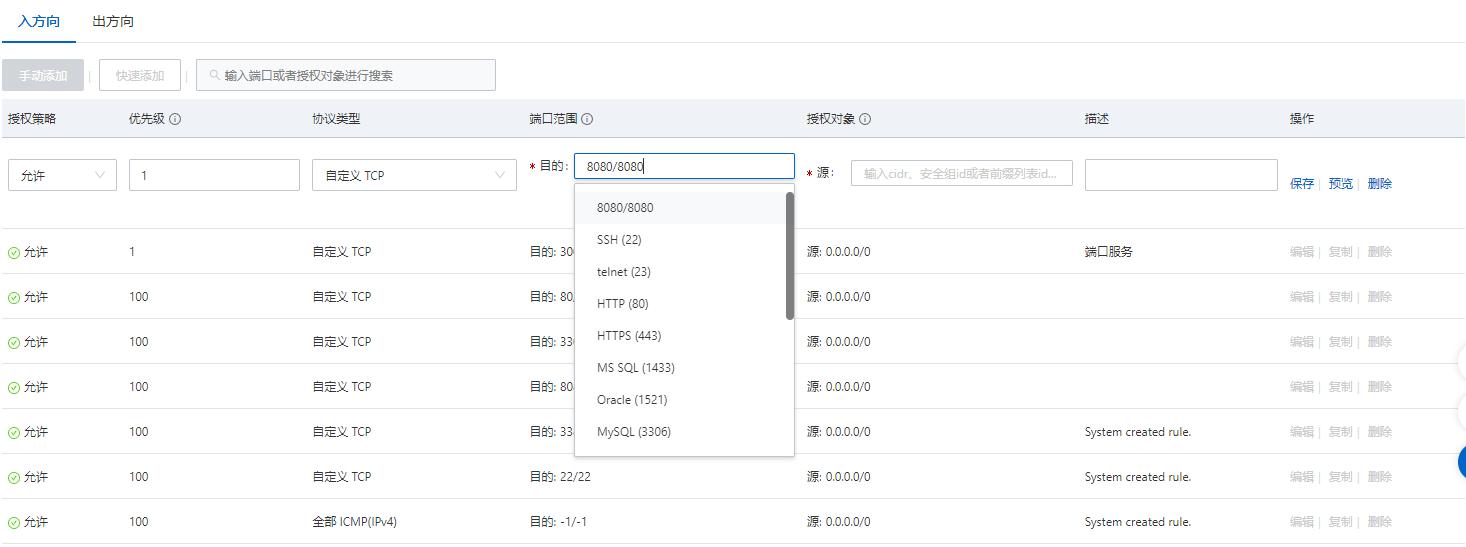This screenshot has width=1466, height=547.
Task: Click the search magnifier icon
Action: coord(214,75)
